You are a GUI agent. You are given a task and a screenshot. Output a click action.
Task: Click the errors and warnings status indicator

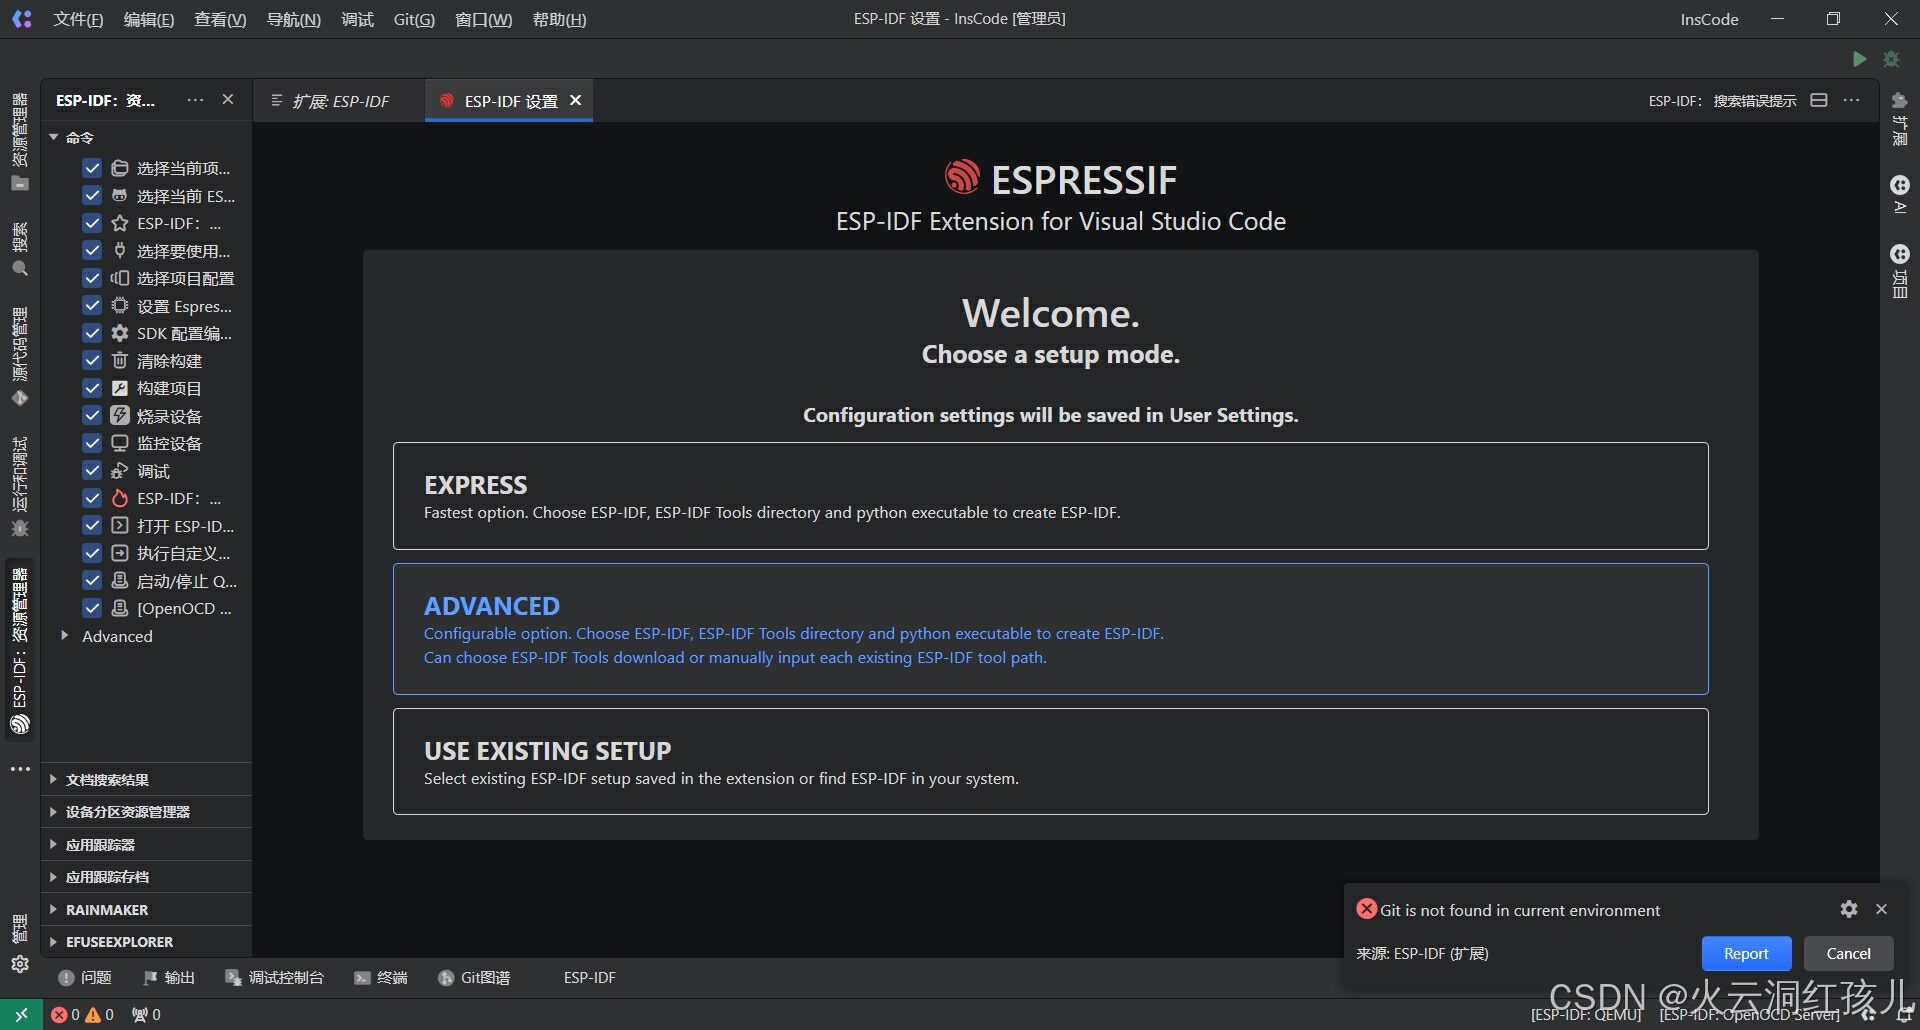point(82,1014)
